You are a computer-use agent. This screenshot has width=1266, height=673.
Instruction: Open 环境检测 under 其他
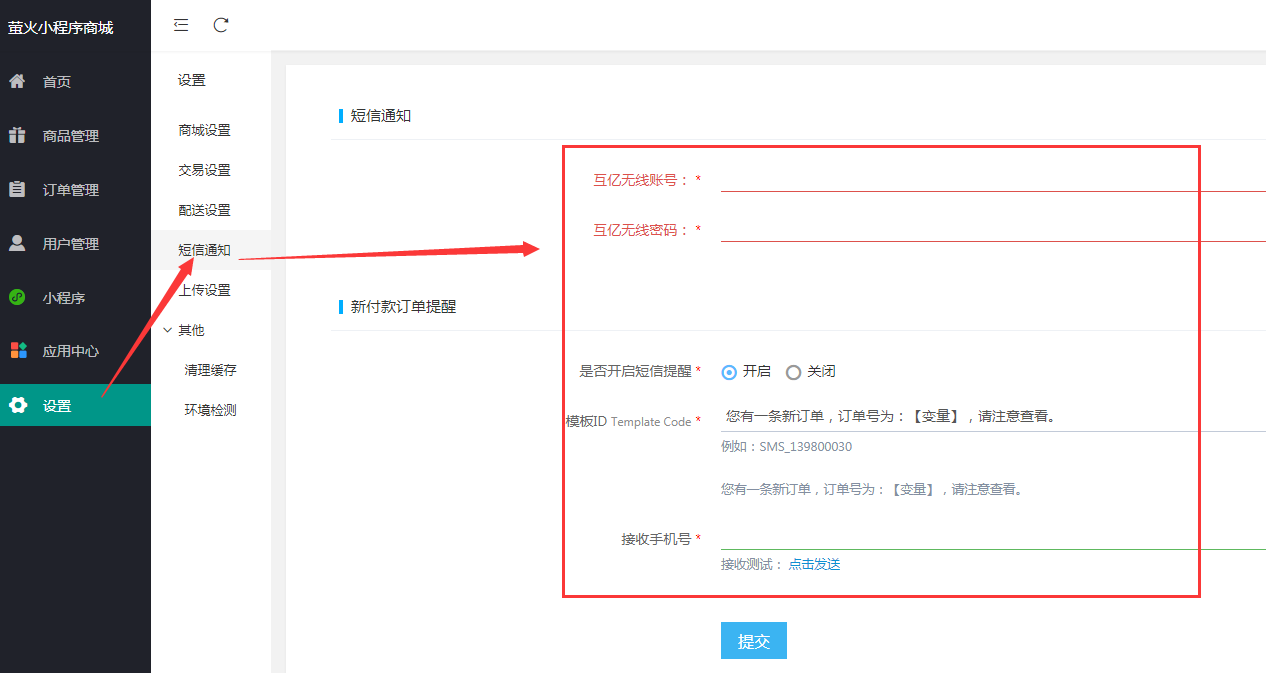[211, 410]
